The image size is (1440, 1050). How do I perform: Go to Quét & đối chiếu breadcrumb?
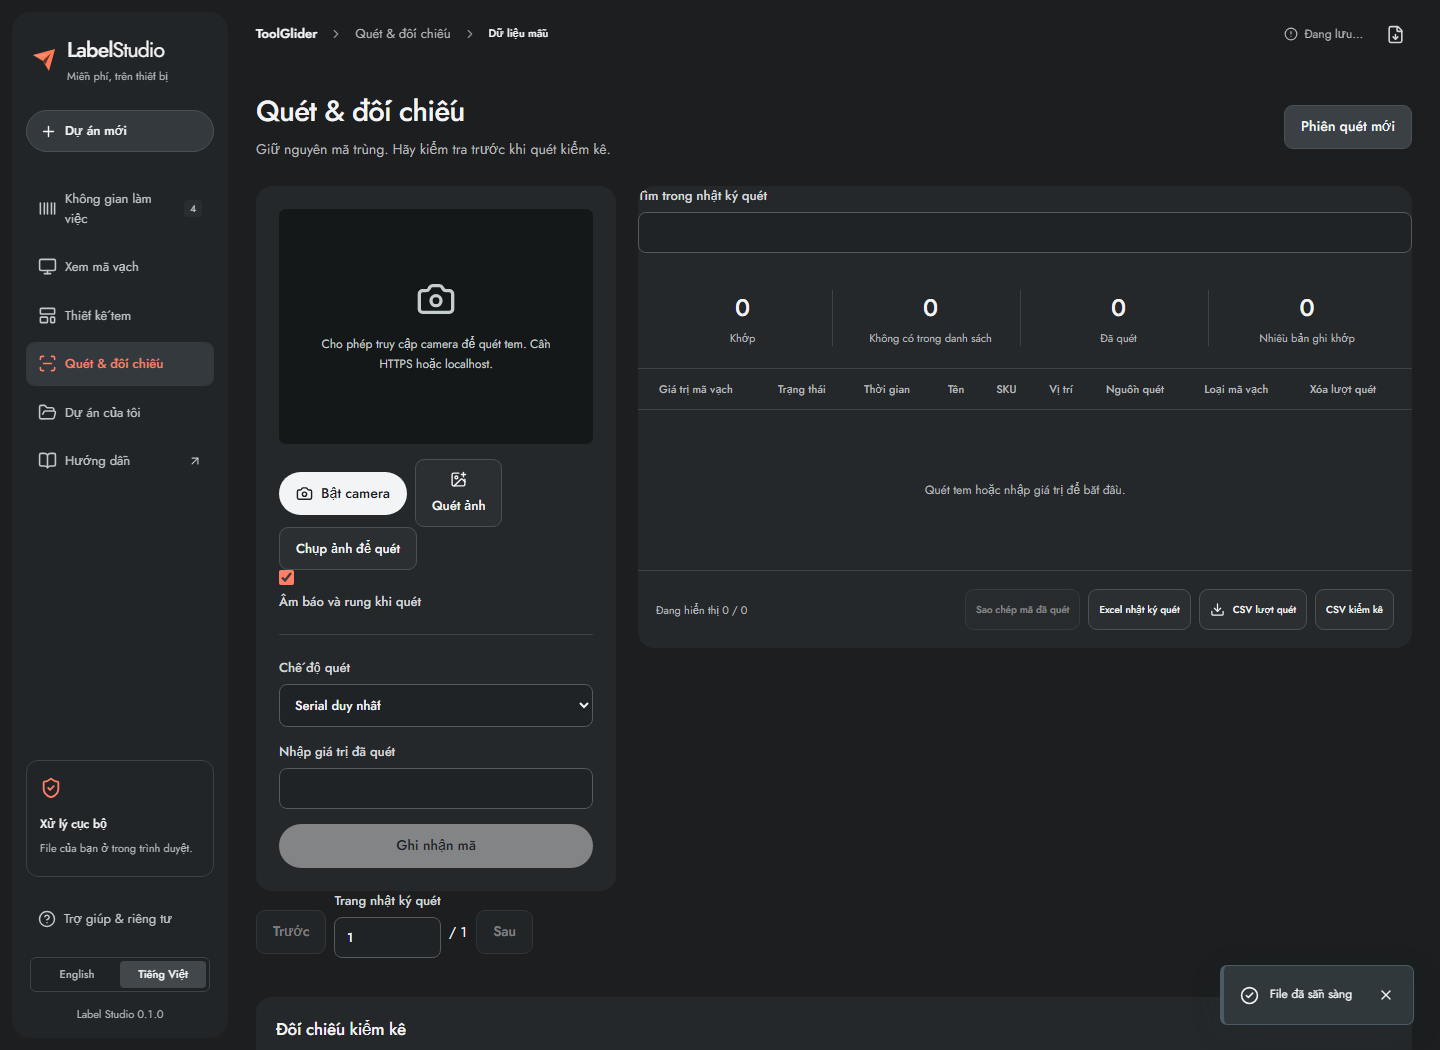(403, 34)
